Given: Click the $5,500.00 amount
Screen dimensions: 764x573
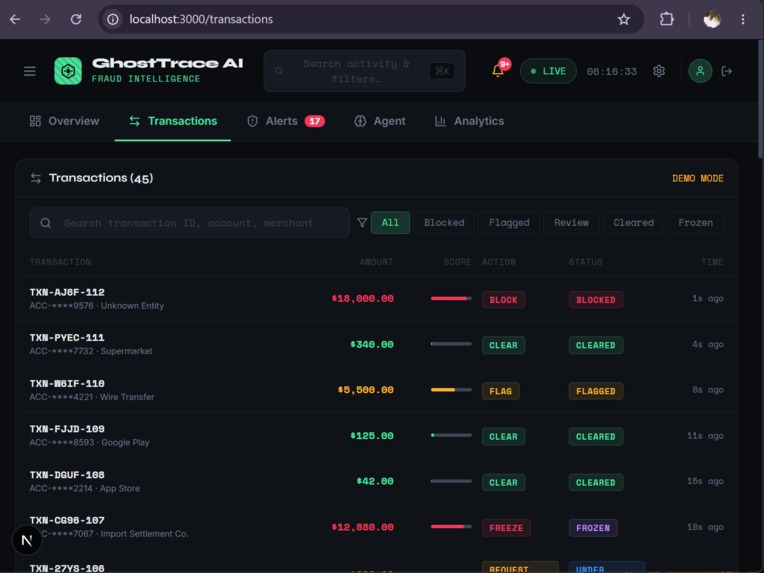Looking at the screenshot, I should 365,390.
